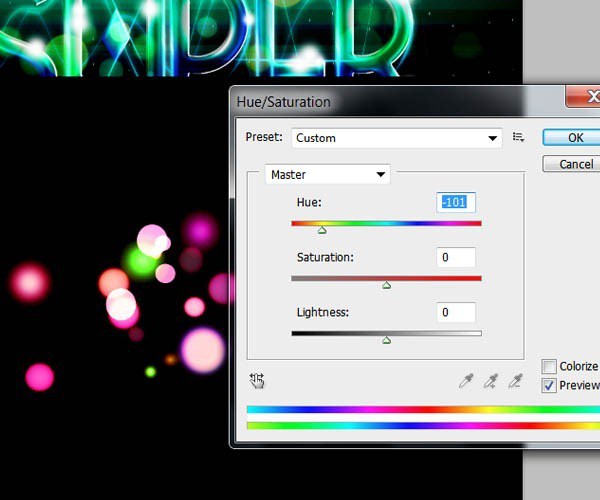Choose the Add to Sample eyedropper
The height and width of the screenshot is (500, 600).
tap(490, 380)
